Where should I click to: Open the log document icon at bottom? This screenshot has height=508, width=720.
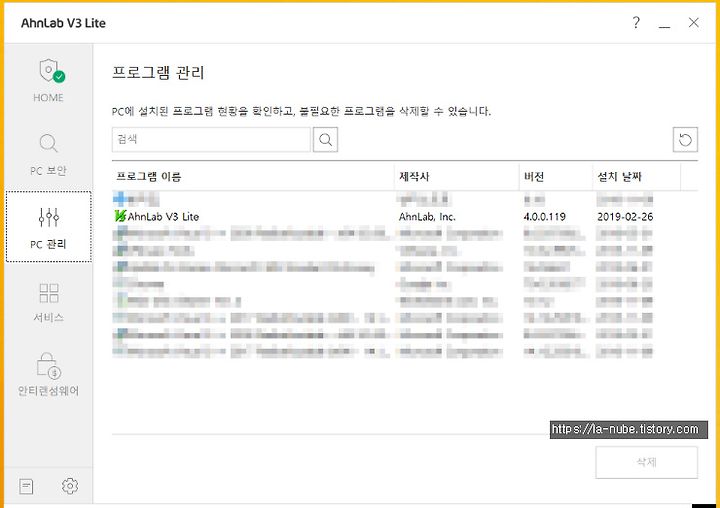click(26, 486)
